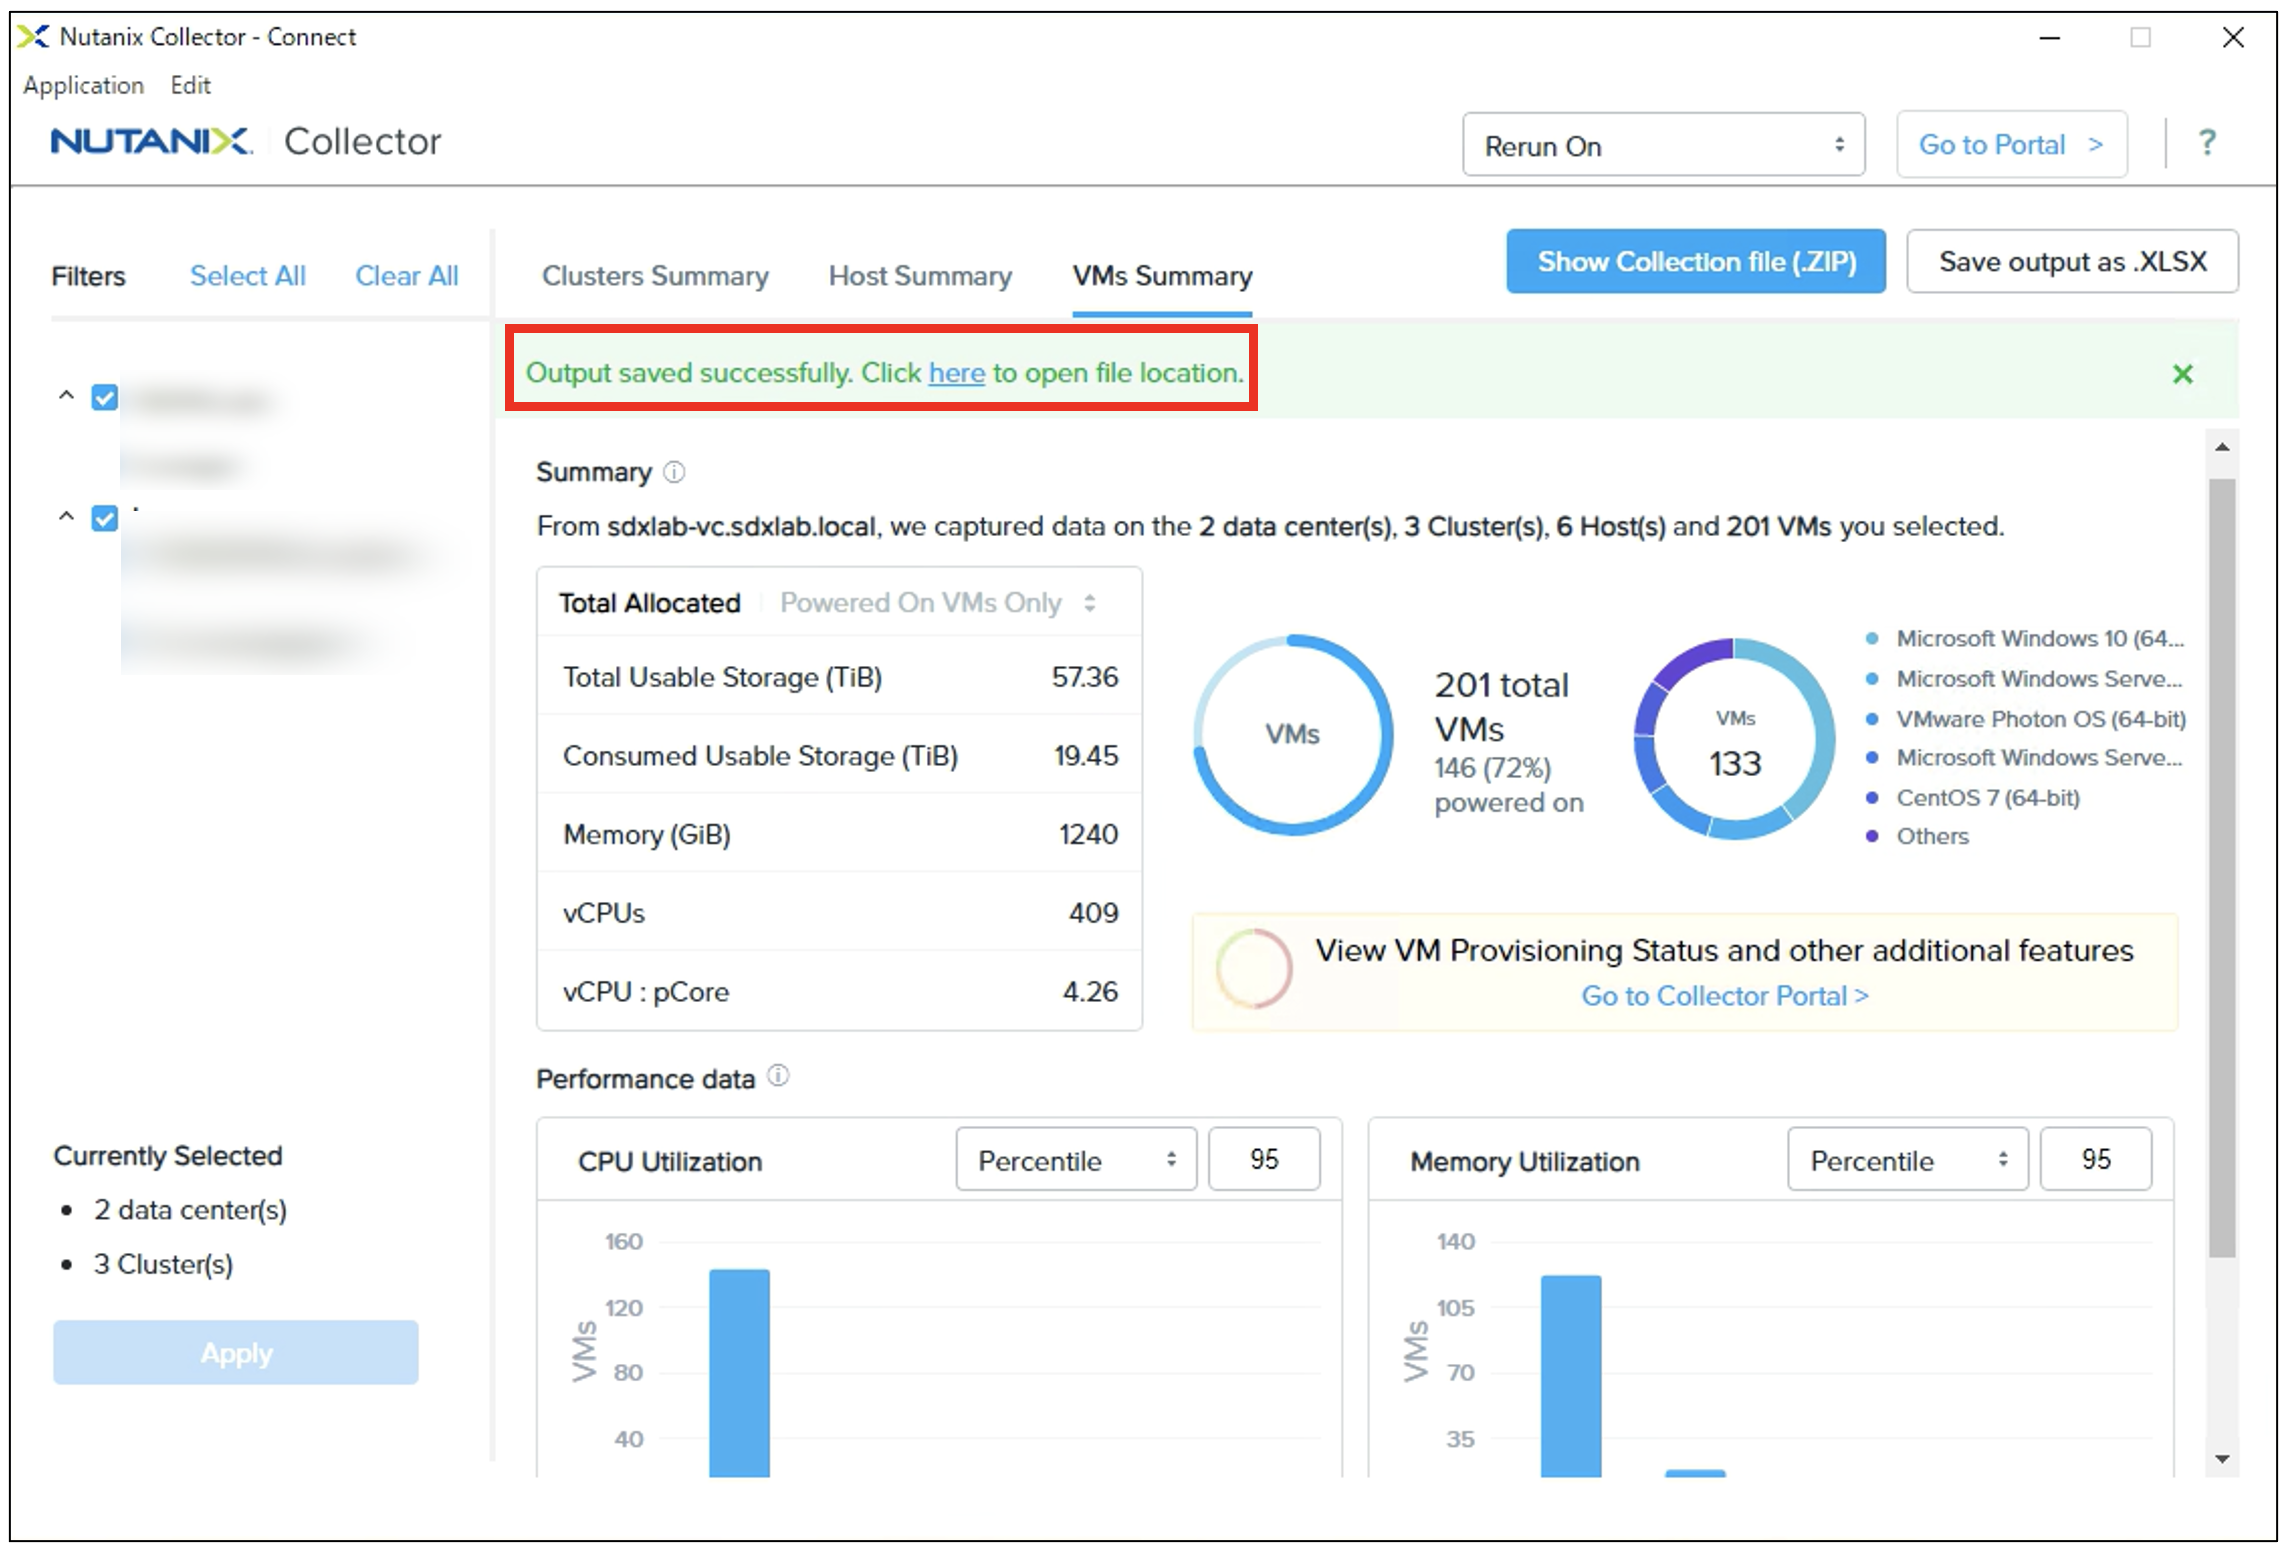Open the CPU Utilization Percentile dropdown

click(x=1076, y=1160)
